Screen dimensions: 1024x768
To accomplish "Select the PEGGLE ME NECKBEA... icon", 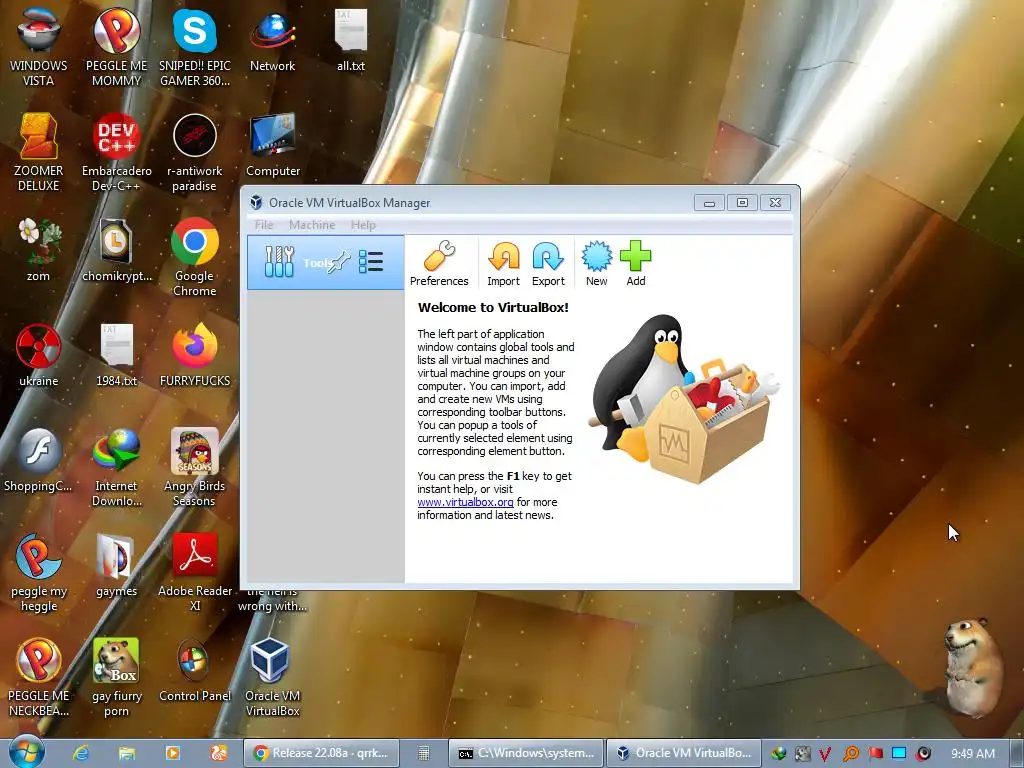I will [x=39, y=677].
